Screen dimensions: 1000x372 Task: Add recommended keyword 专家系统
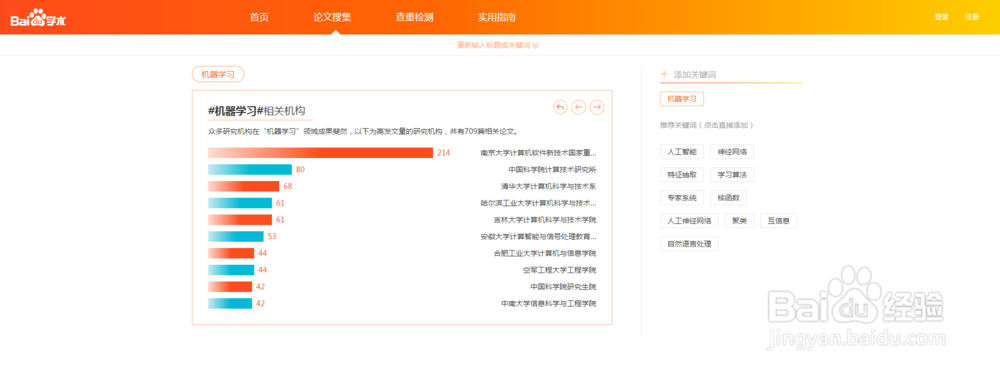pos(682,198)
